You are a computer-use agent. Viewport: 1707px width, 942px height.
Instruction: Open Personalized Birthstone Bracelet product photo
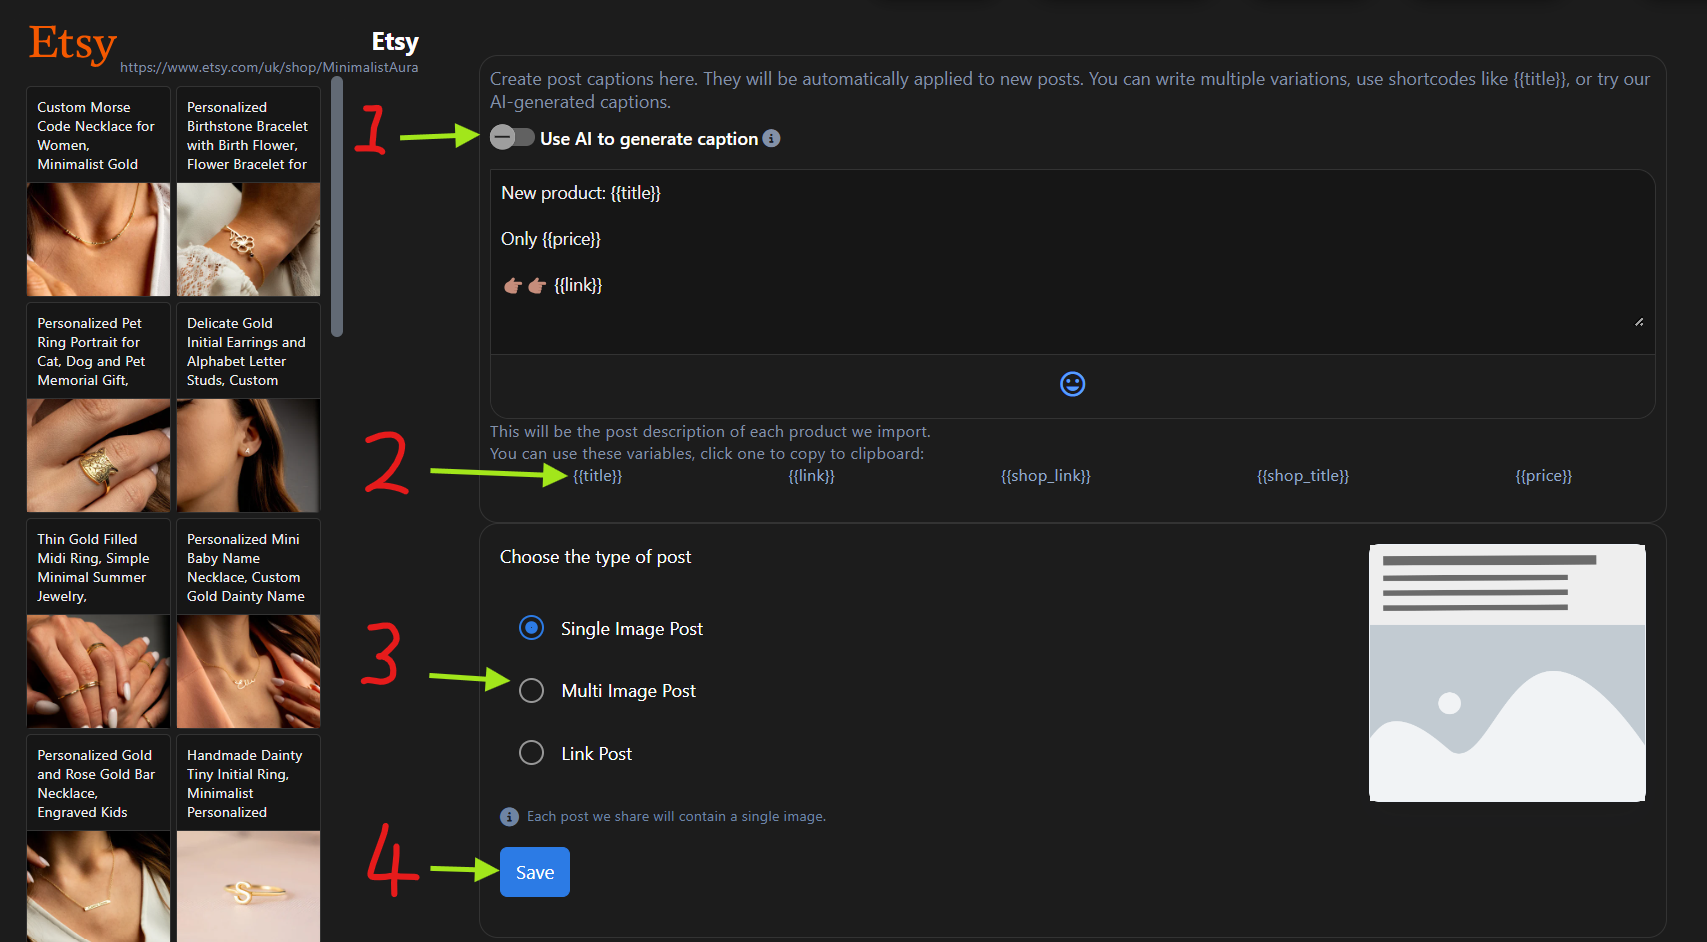click(248, 239)
